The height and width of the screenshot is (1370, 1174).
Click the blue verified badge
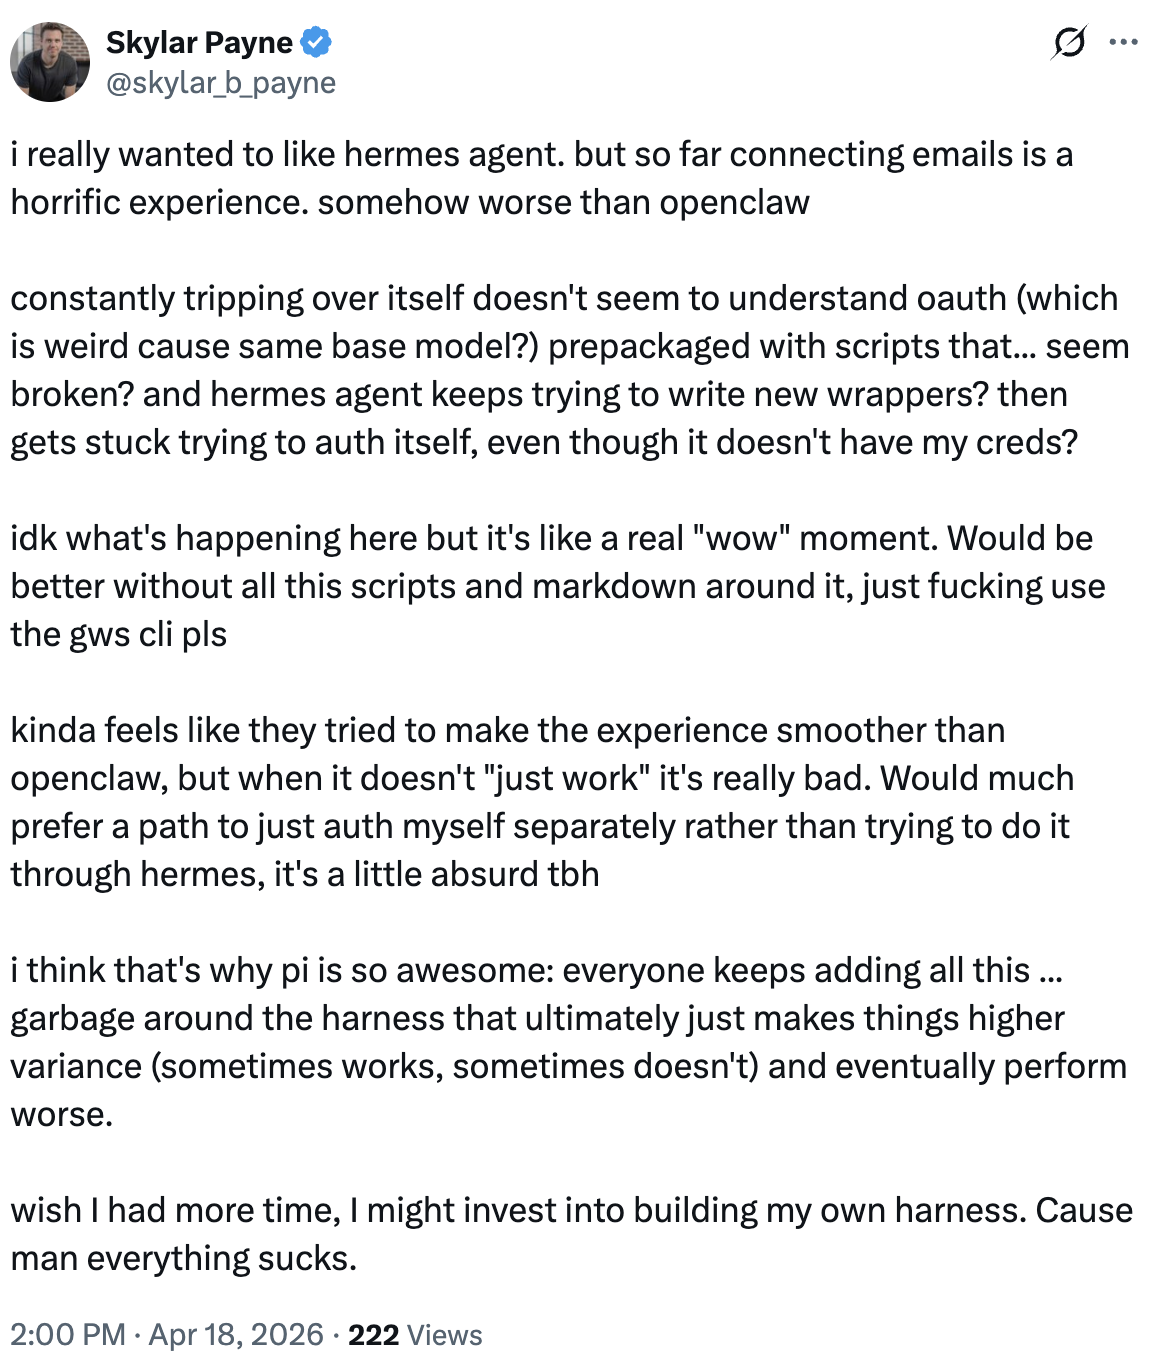click(317, 43)
